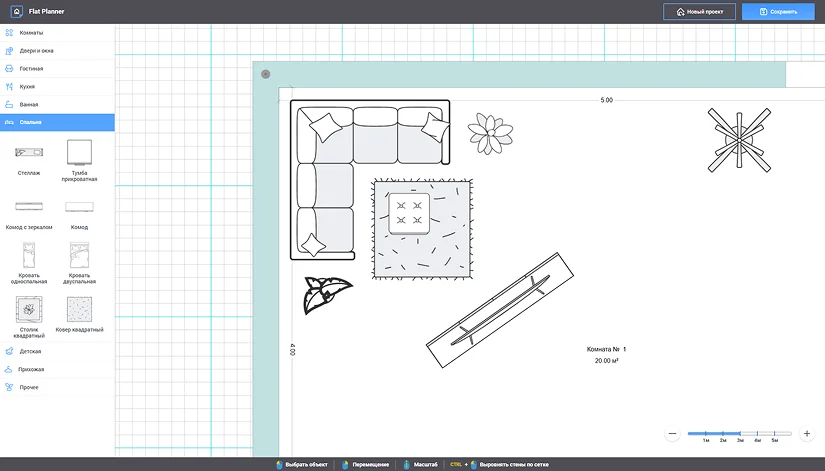Open the Кухня category

[57, 86]
